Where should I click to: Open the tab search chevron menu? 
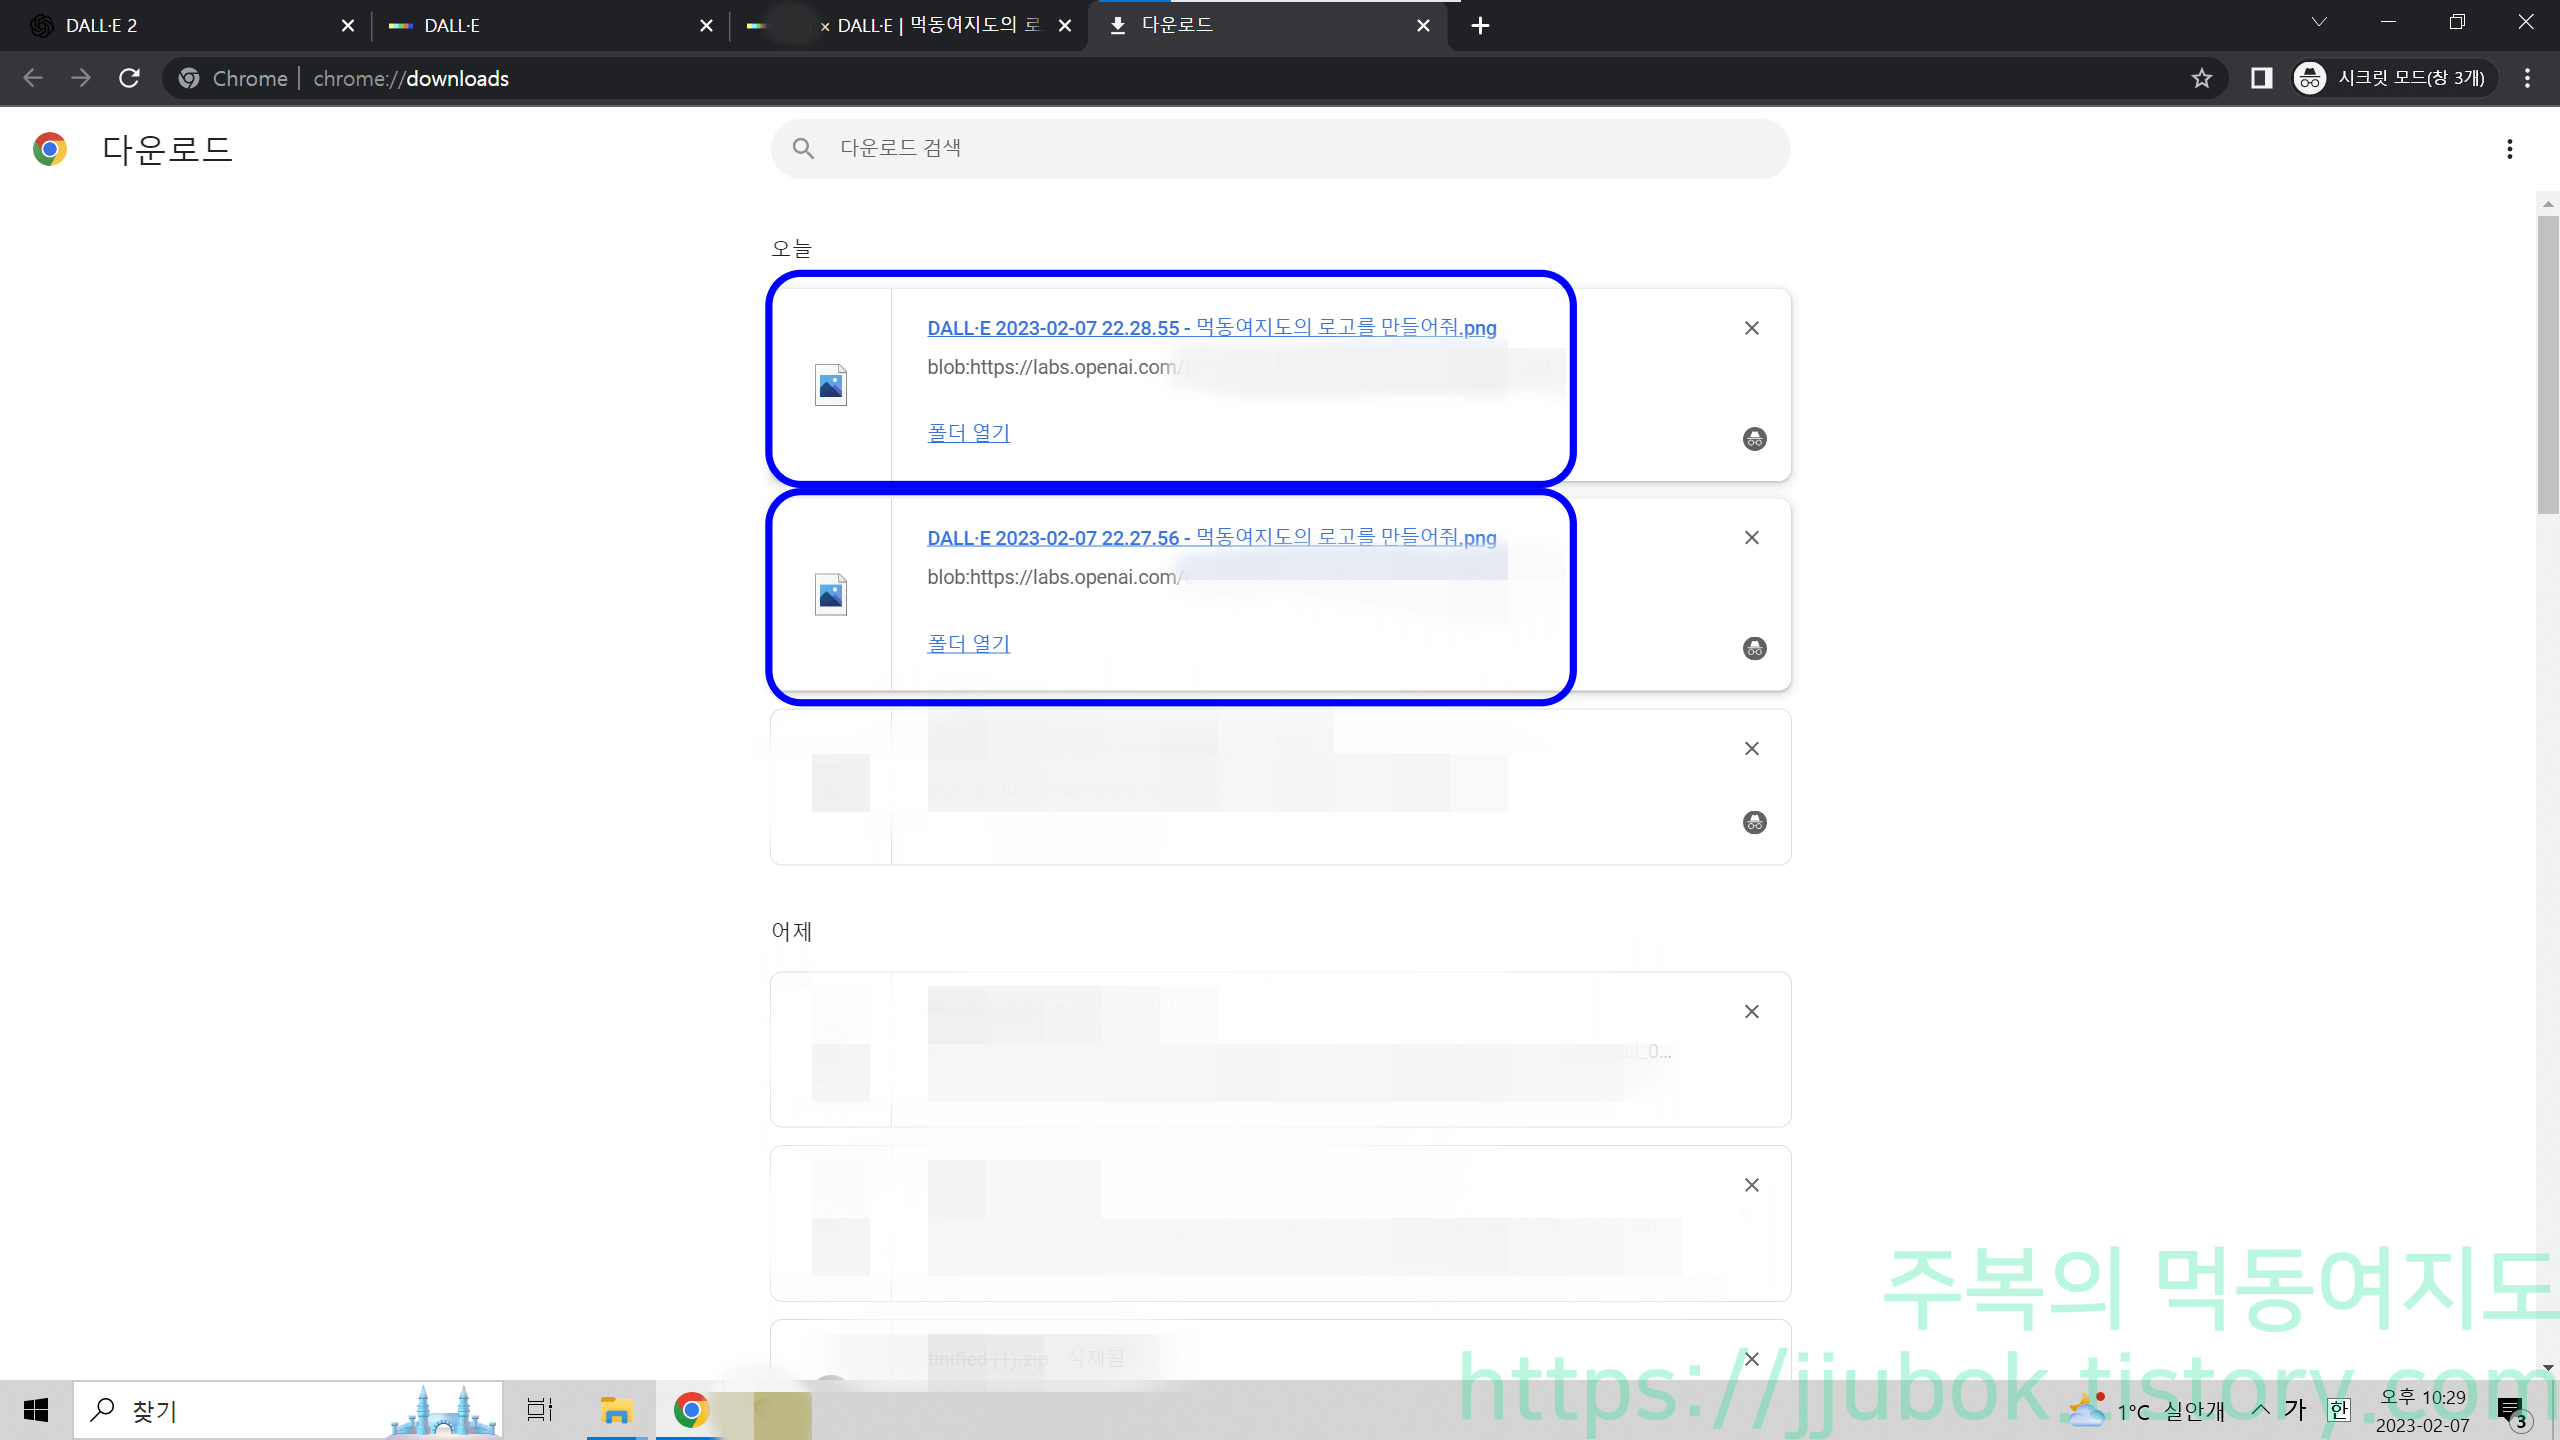(2320, 22)
